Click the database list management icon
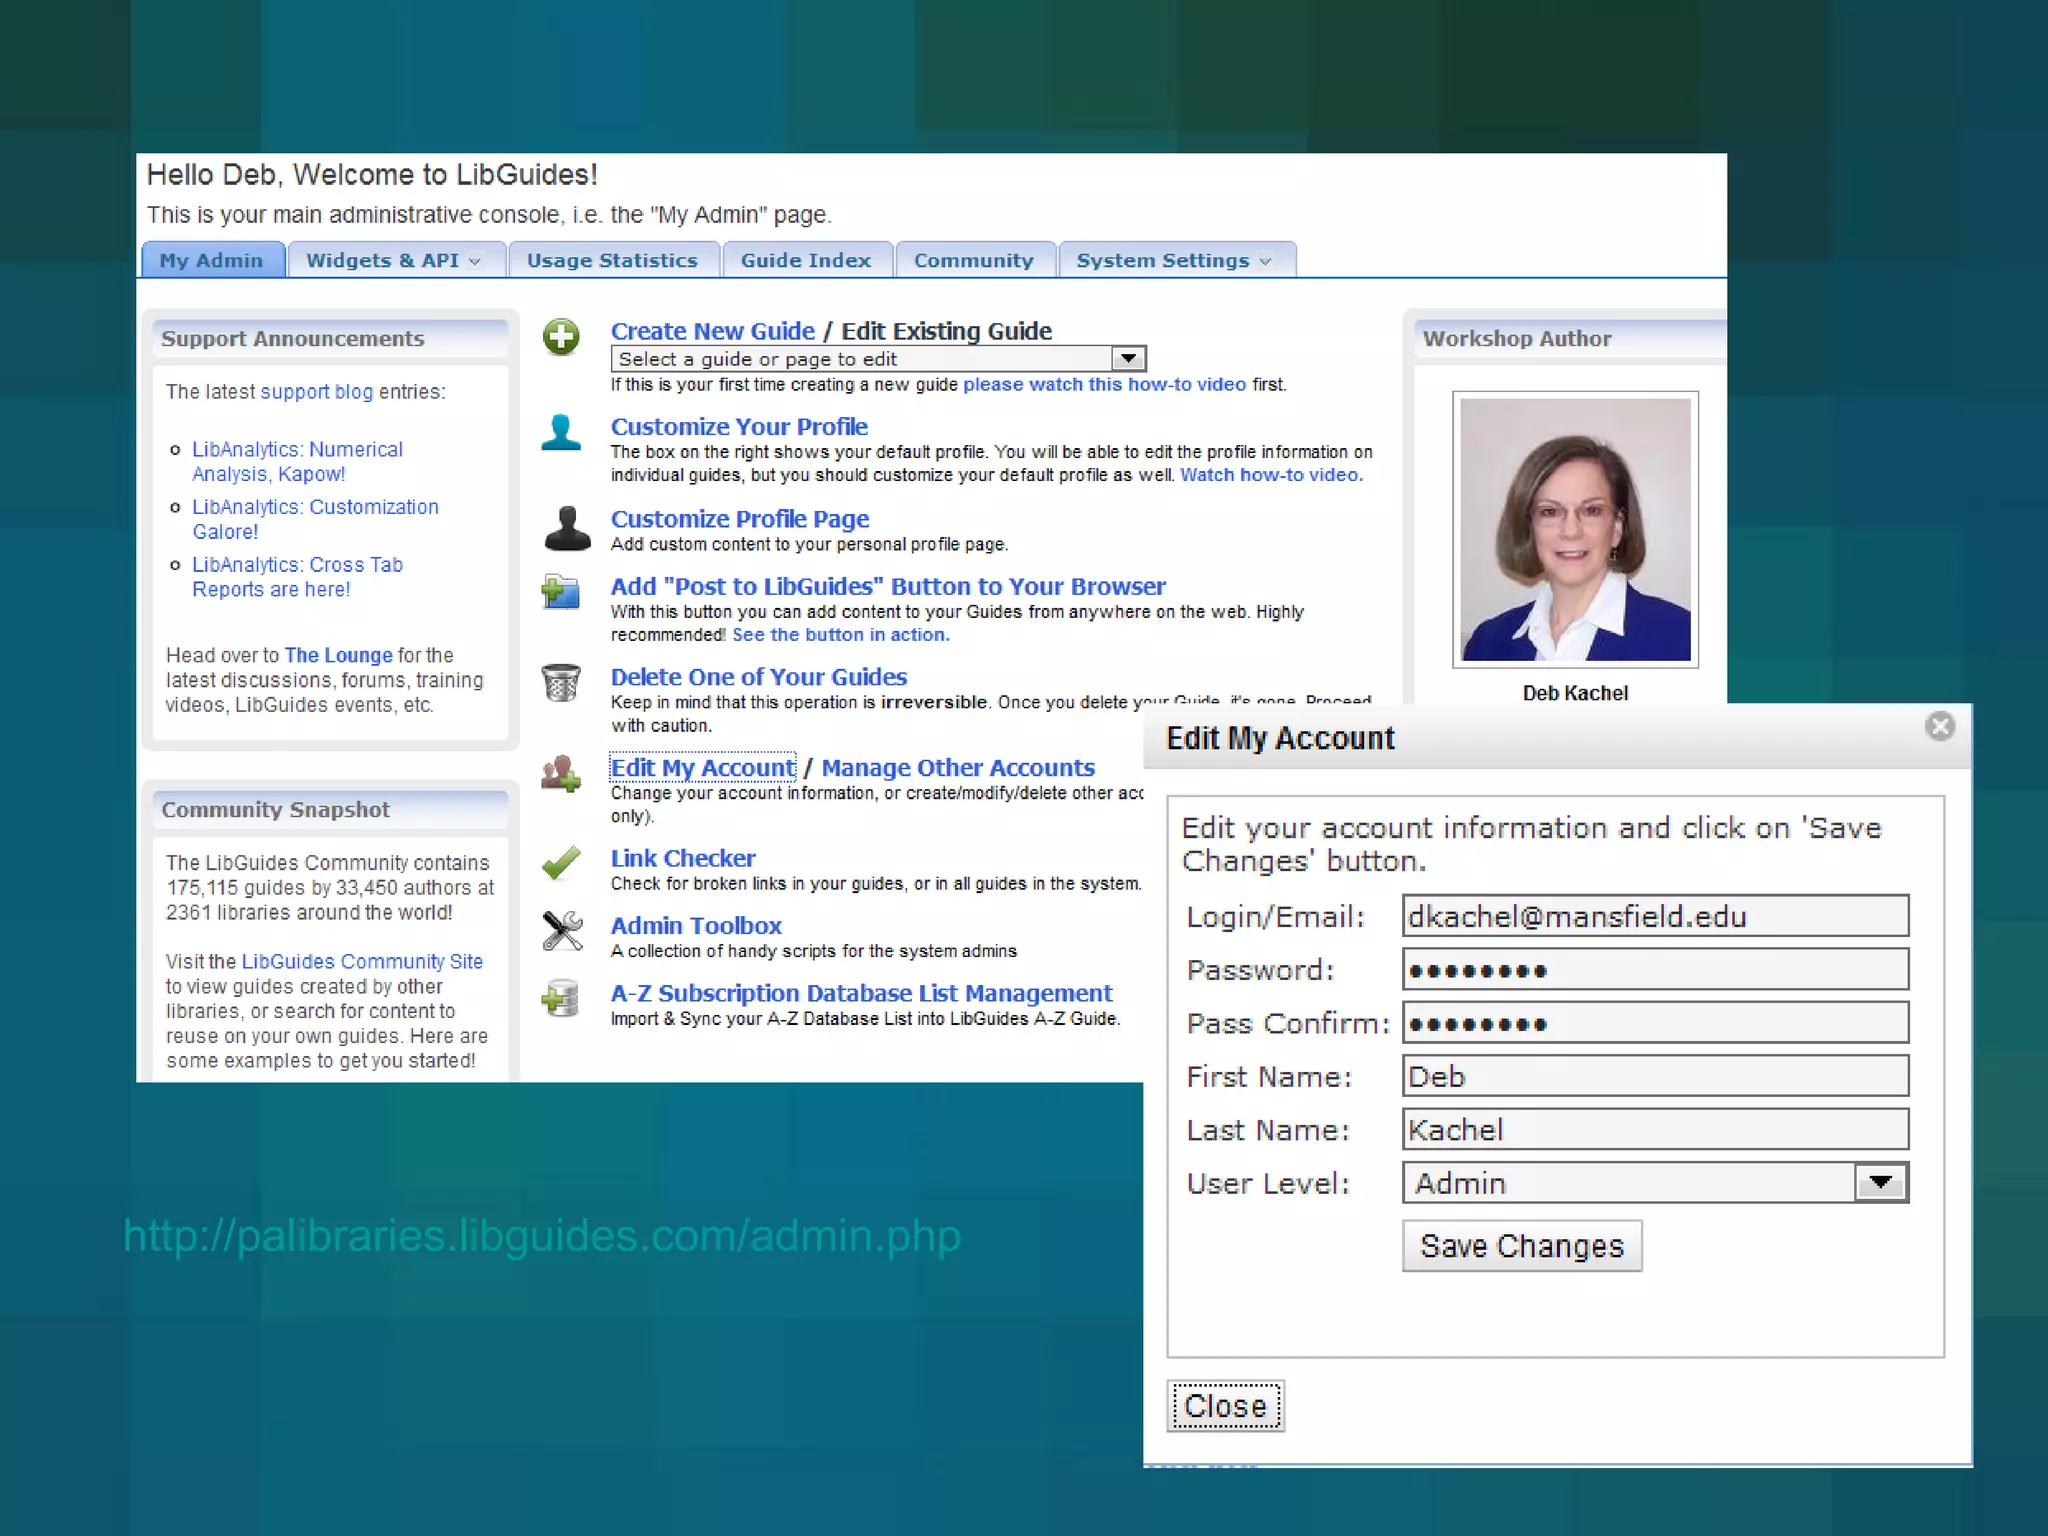 (561, 998)
